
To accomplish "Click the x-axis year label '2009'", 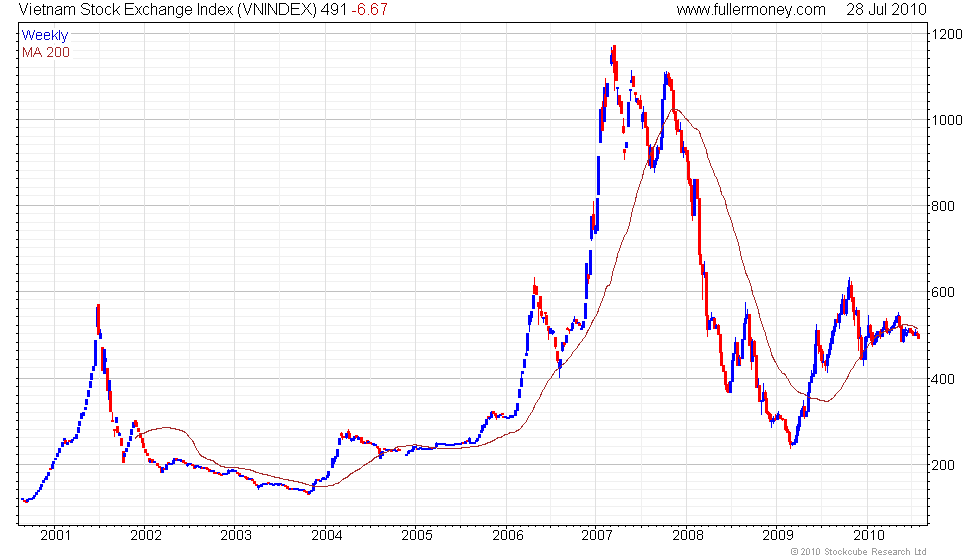I will [778, 535].
